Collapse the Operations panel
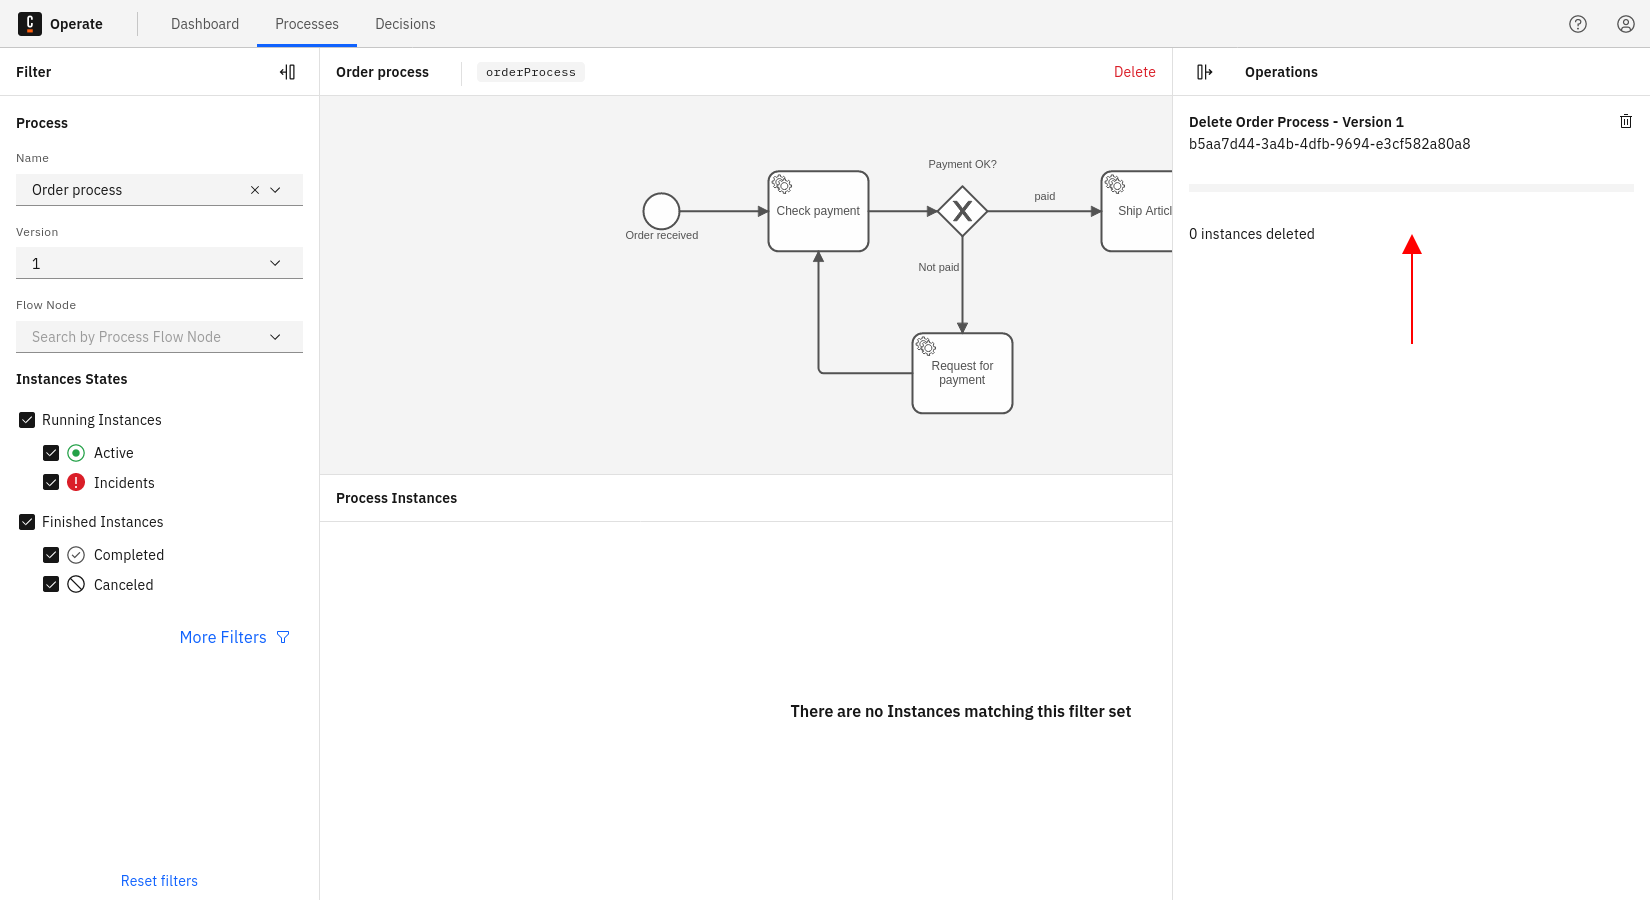 1204,72
